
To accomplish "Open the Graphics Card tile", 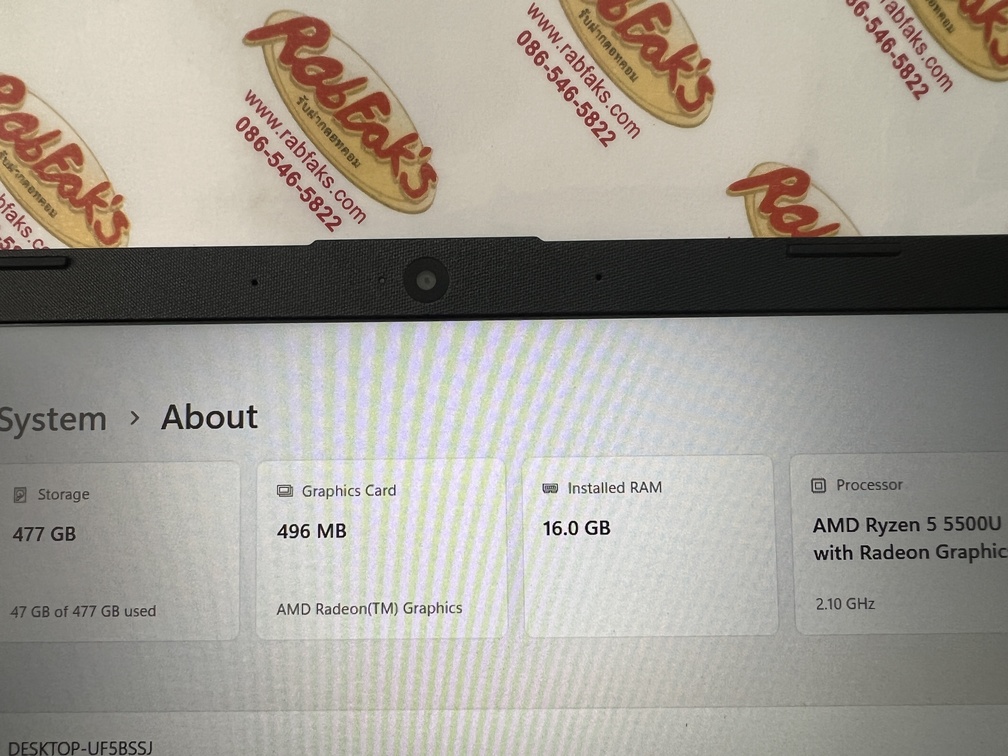I will point(381,548).
